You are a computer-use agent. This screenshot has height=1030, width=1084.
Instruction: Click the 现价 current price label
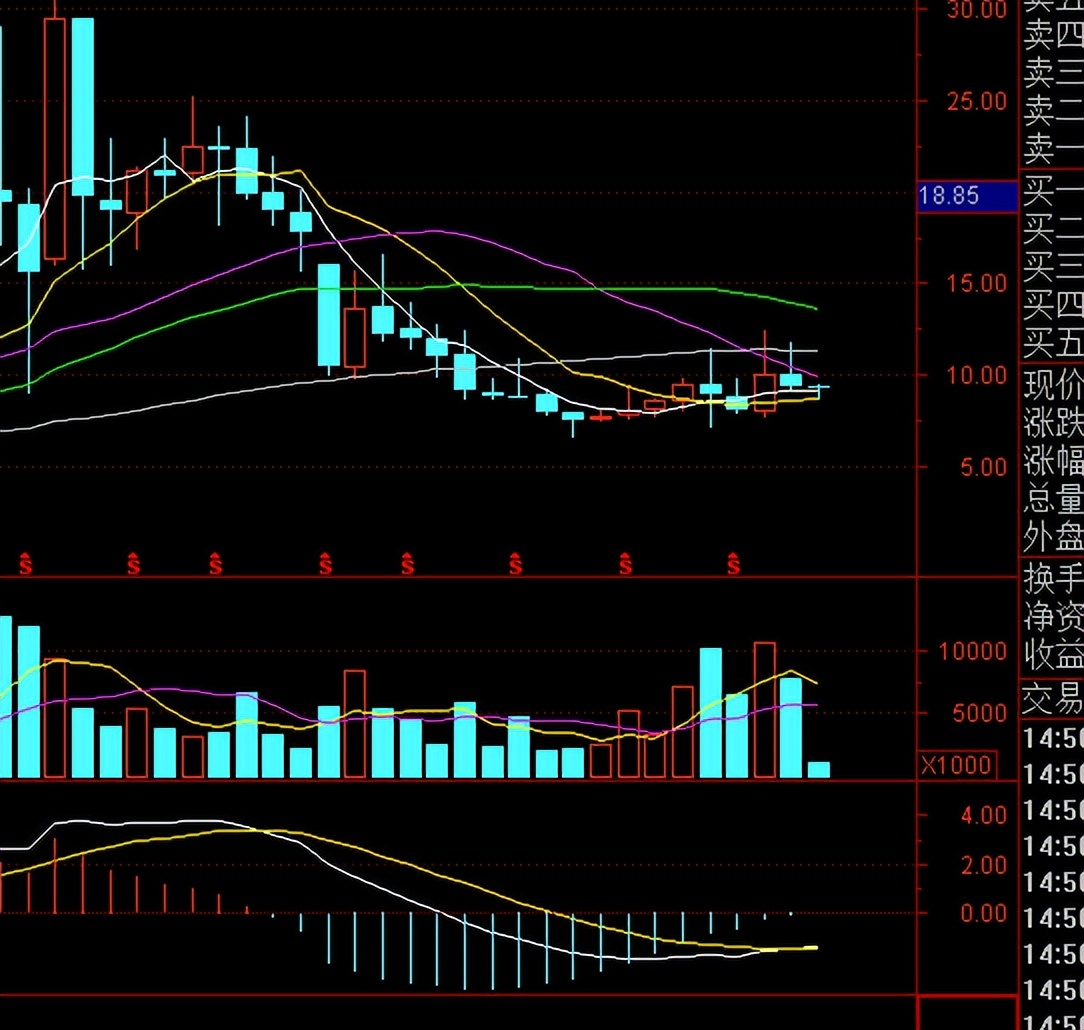(1052, 385)
